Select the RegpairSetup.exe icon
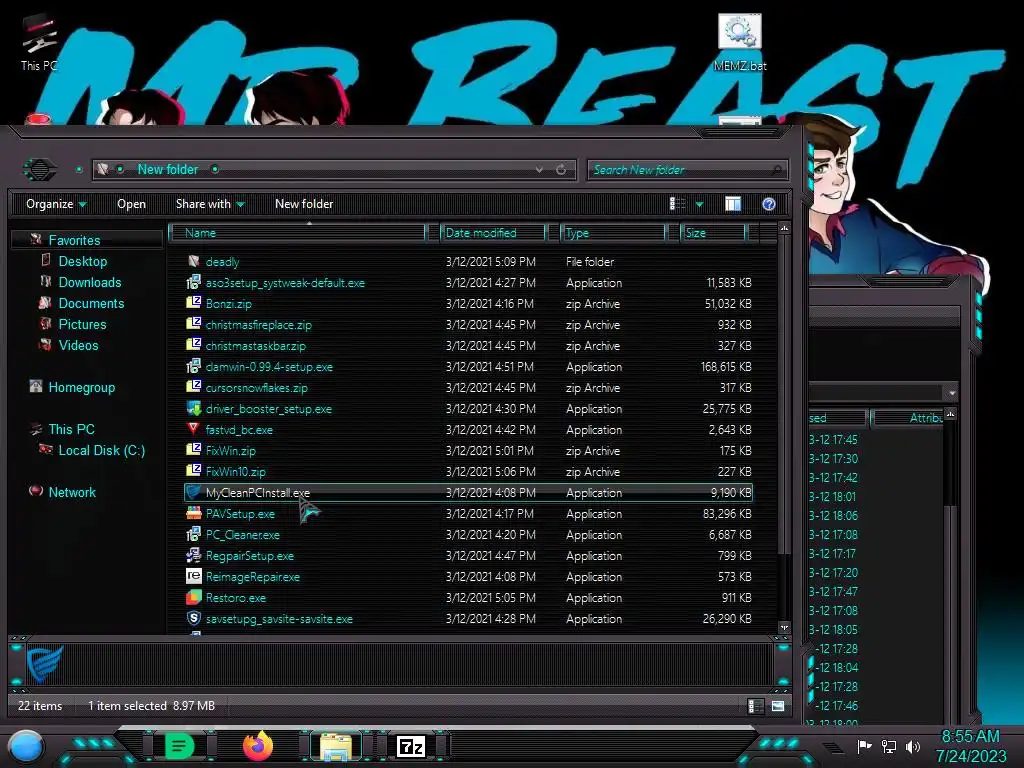 (193, 555)
